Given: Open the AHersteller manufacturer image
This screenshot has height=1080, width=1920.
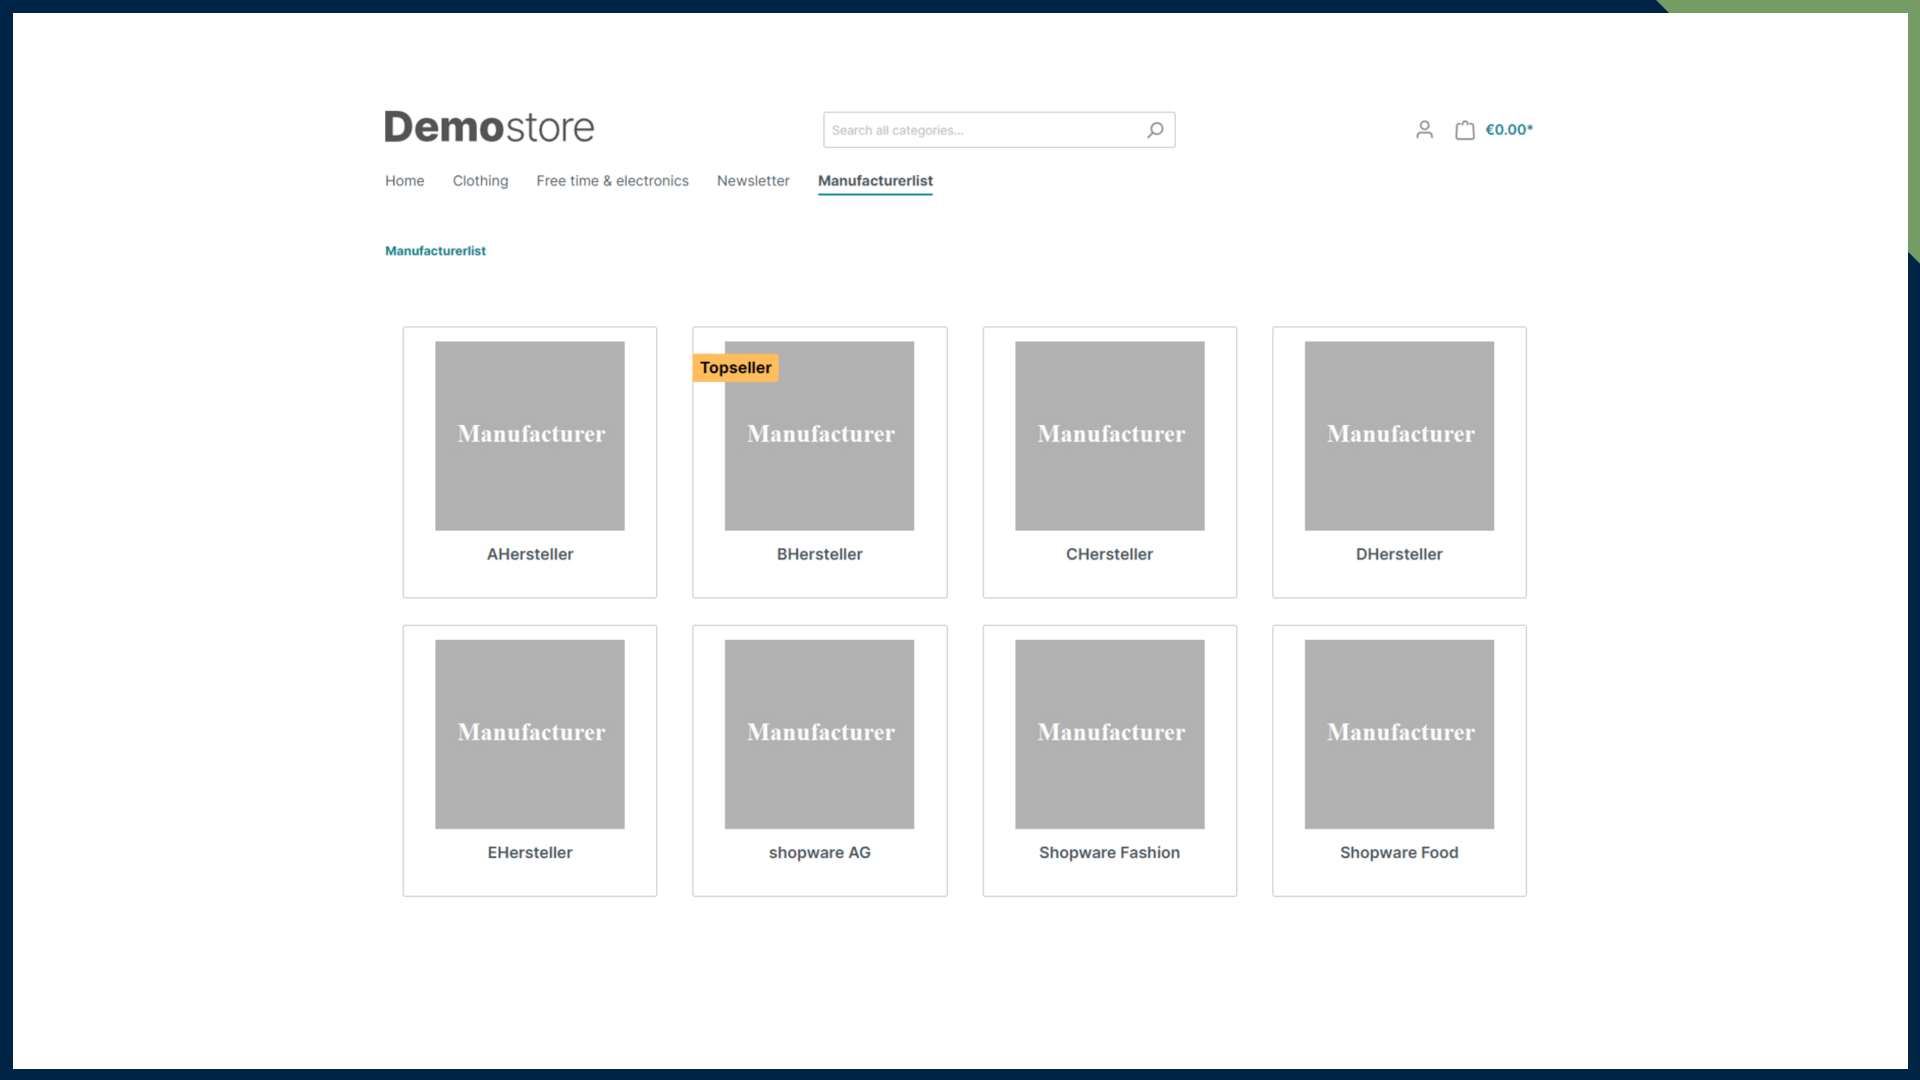Looking at the screenshot, I should (530, 436).
